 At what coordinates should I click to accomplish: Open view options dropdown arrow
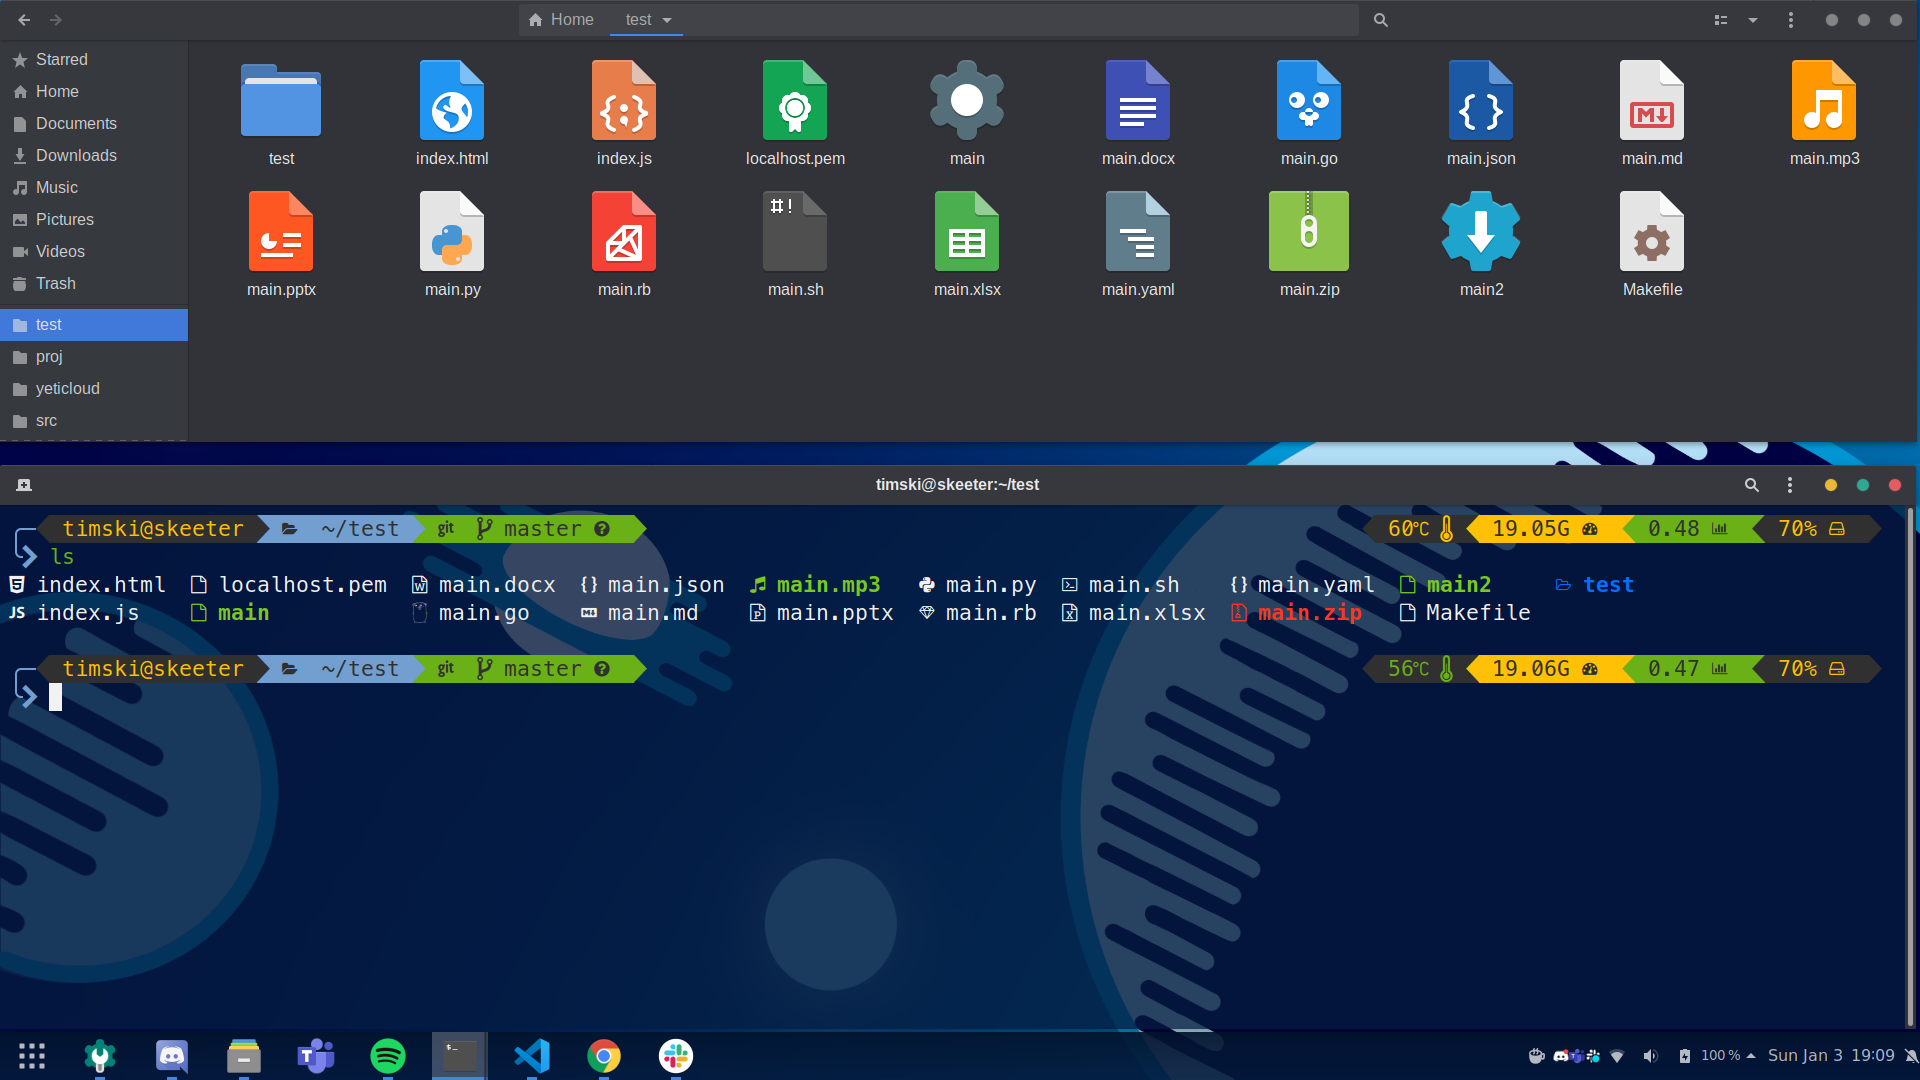point(1753,20)
